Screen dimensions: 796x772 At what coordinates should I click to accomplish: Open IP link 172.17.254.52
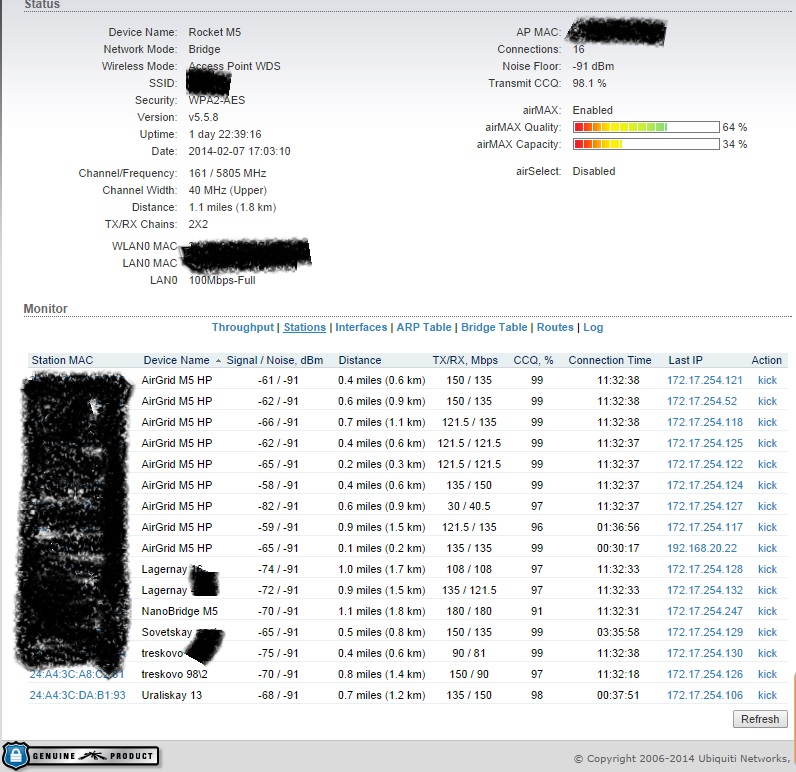tap(702, 401)
